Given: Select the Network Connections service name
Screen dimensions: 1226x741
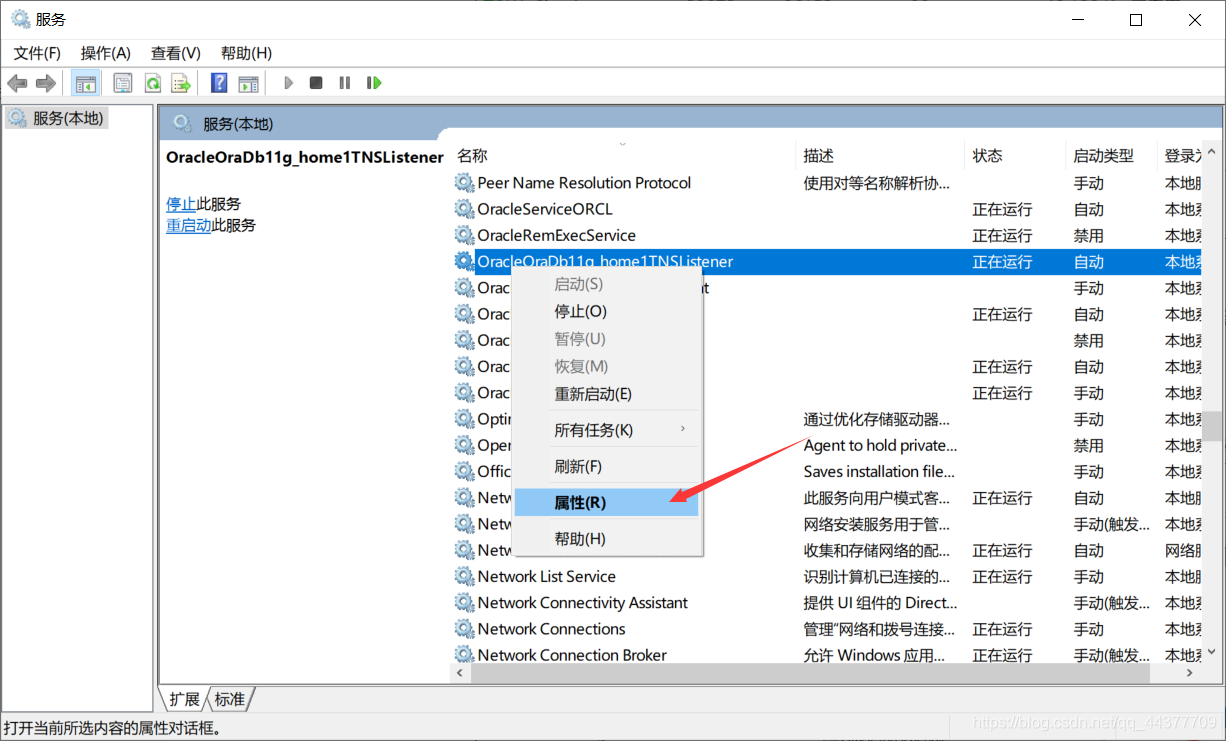Looking at the screenshot, I should click(x=551, y=629).
